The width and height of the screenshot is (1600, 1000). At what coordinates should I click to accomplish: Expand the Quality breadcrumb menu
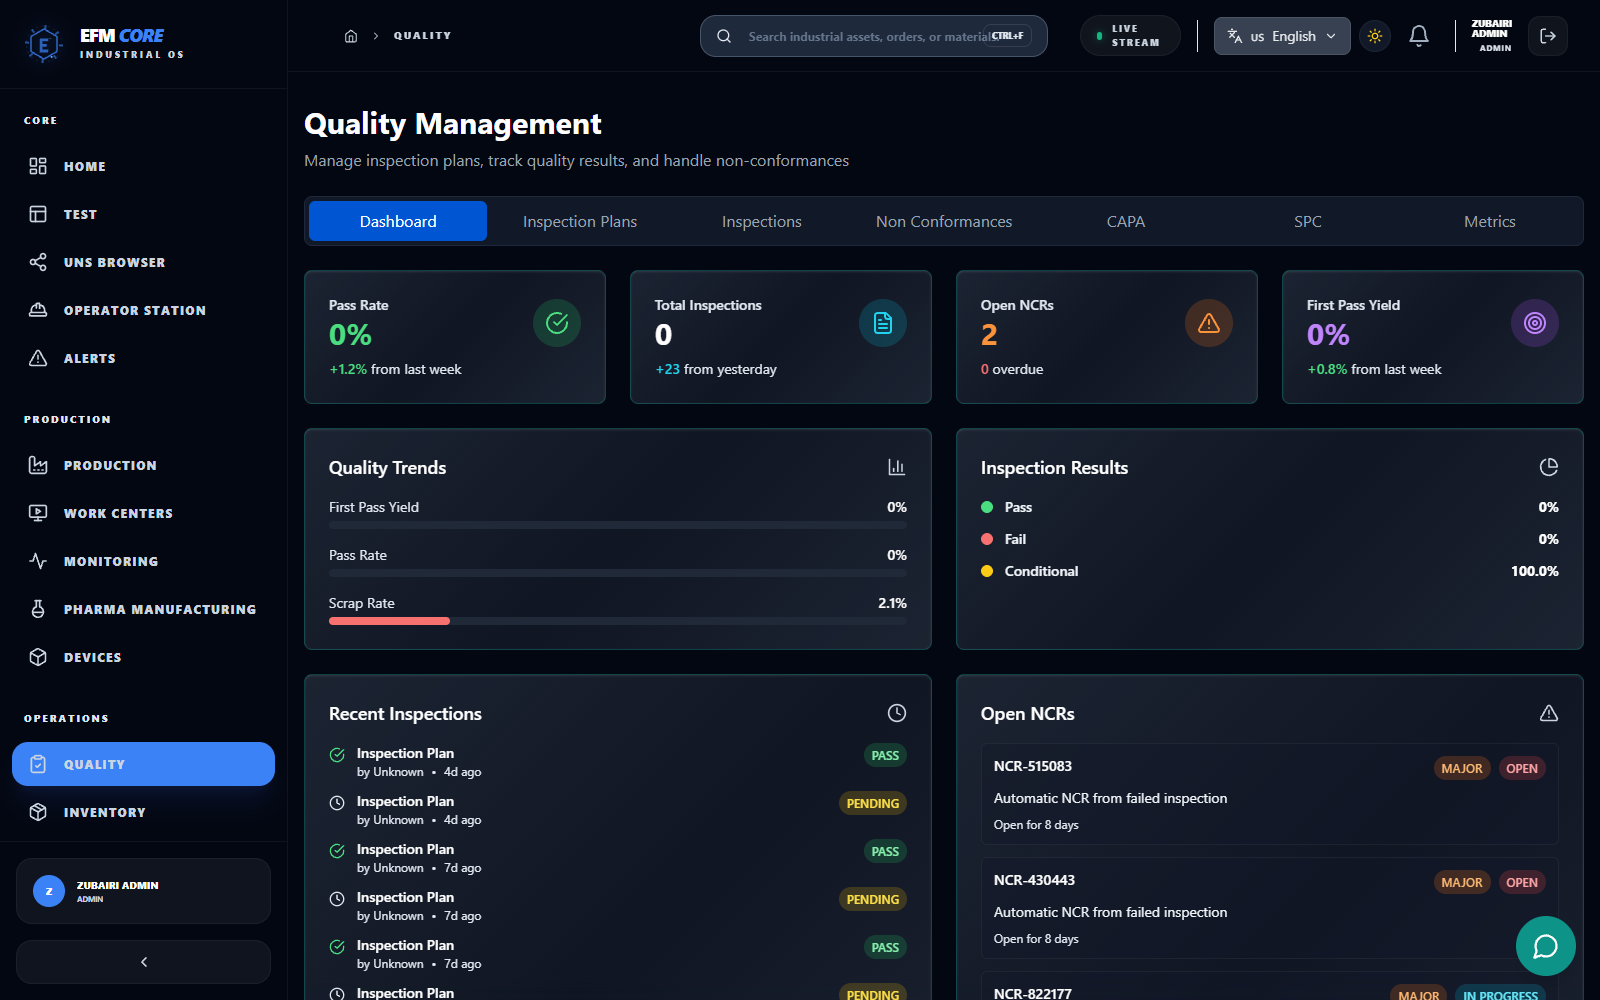pyautogui.click(x=422, y=35)
